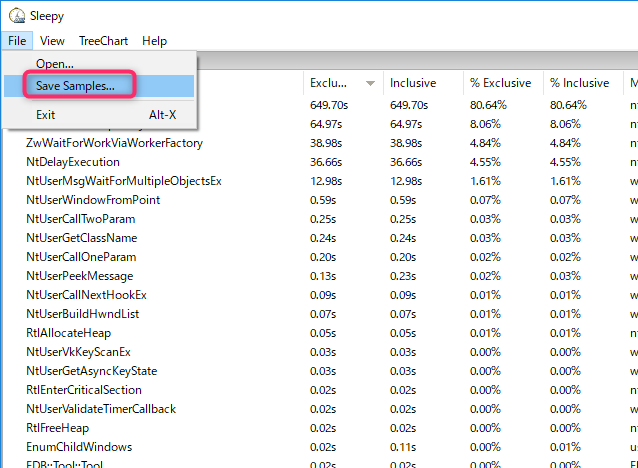
Task: Select the NtUserCallNextHookEx row
Action: [319, 295]
